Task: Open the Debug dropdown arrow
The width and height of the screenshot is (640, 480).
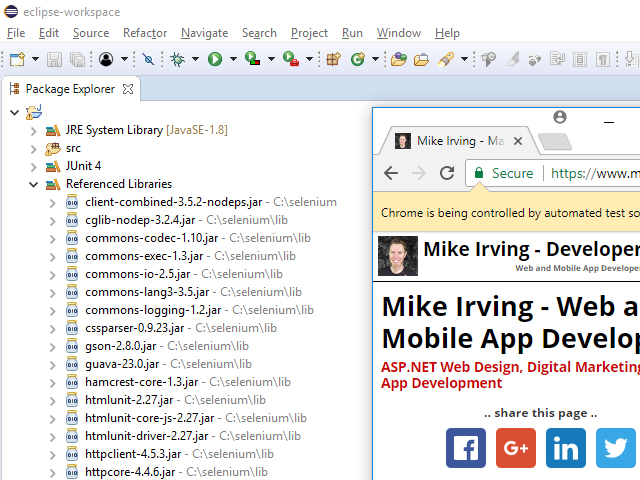Action: (x=196, y=59)
